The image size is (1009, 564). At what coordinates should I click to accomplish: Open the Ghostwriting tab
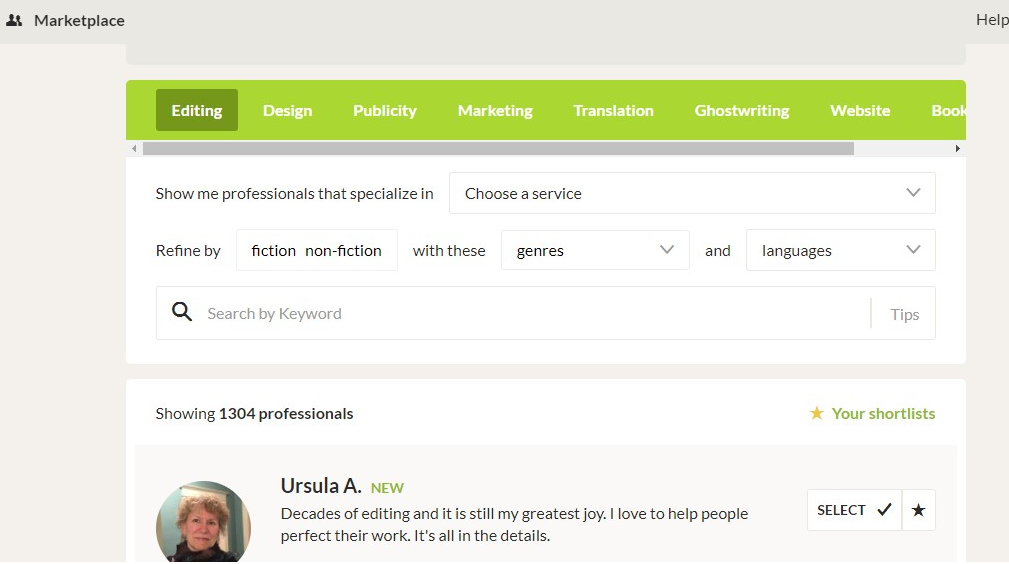click(x=742, y=111)
